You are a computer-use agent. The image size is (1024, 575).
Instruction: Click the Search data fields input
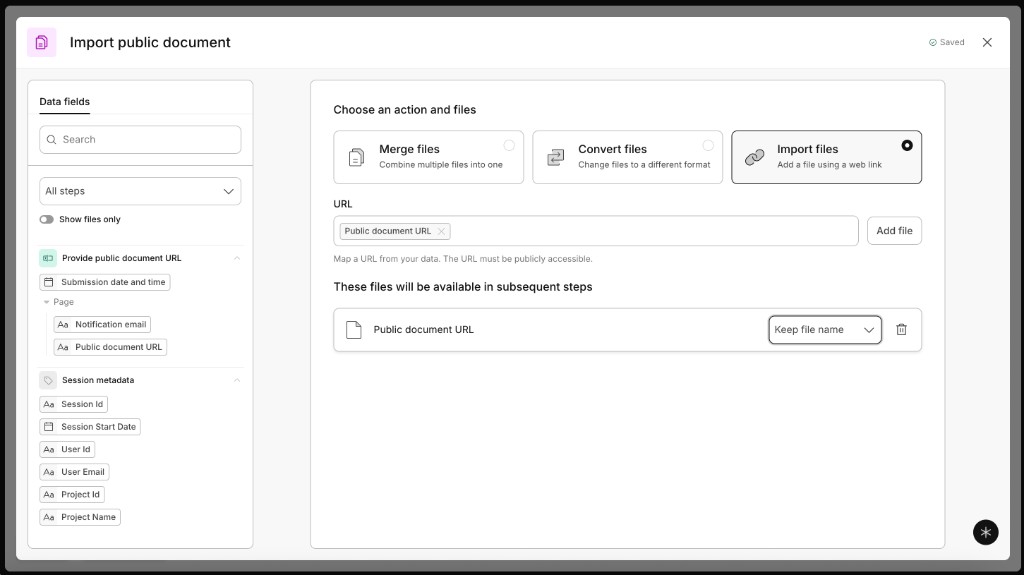(x=140, y=140)
